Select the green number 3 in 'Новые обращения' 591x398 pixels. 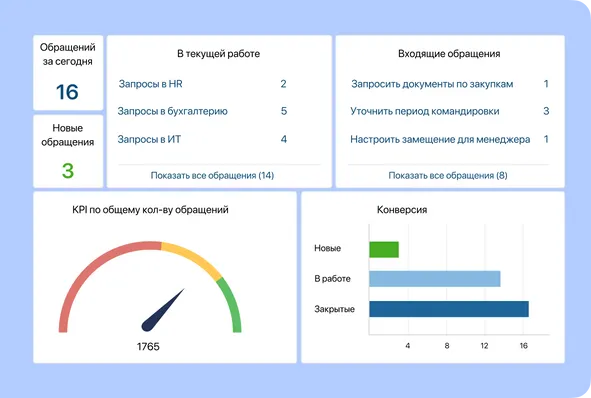tap(68, 170)
